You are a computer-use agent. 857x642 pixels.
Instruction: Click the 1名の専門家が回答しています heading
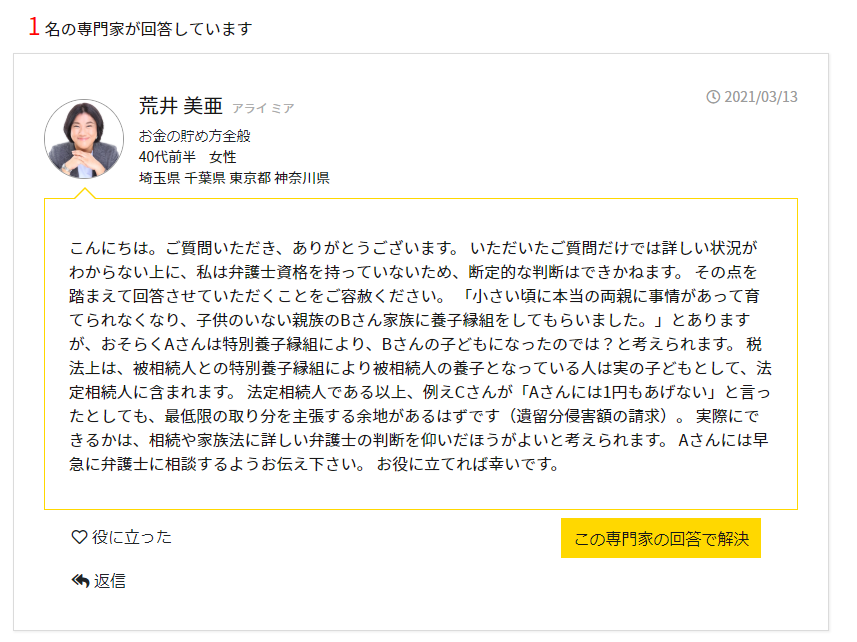(x=140, y=27)
